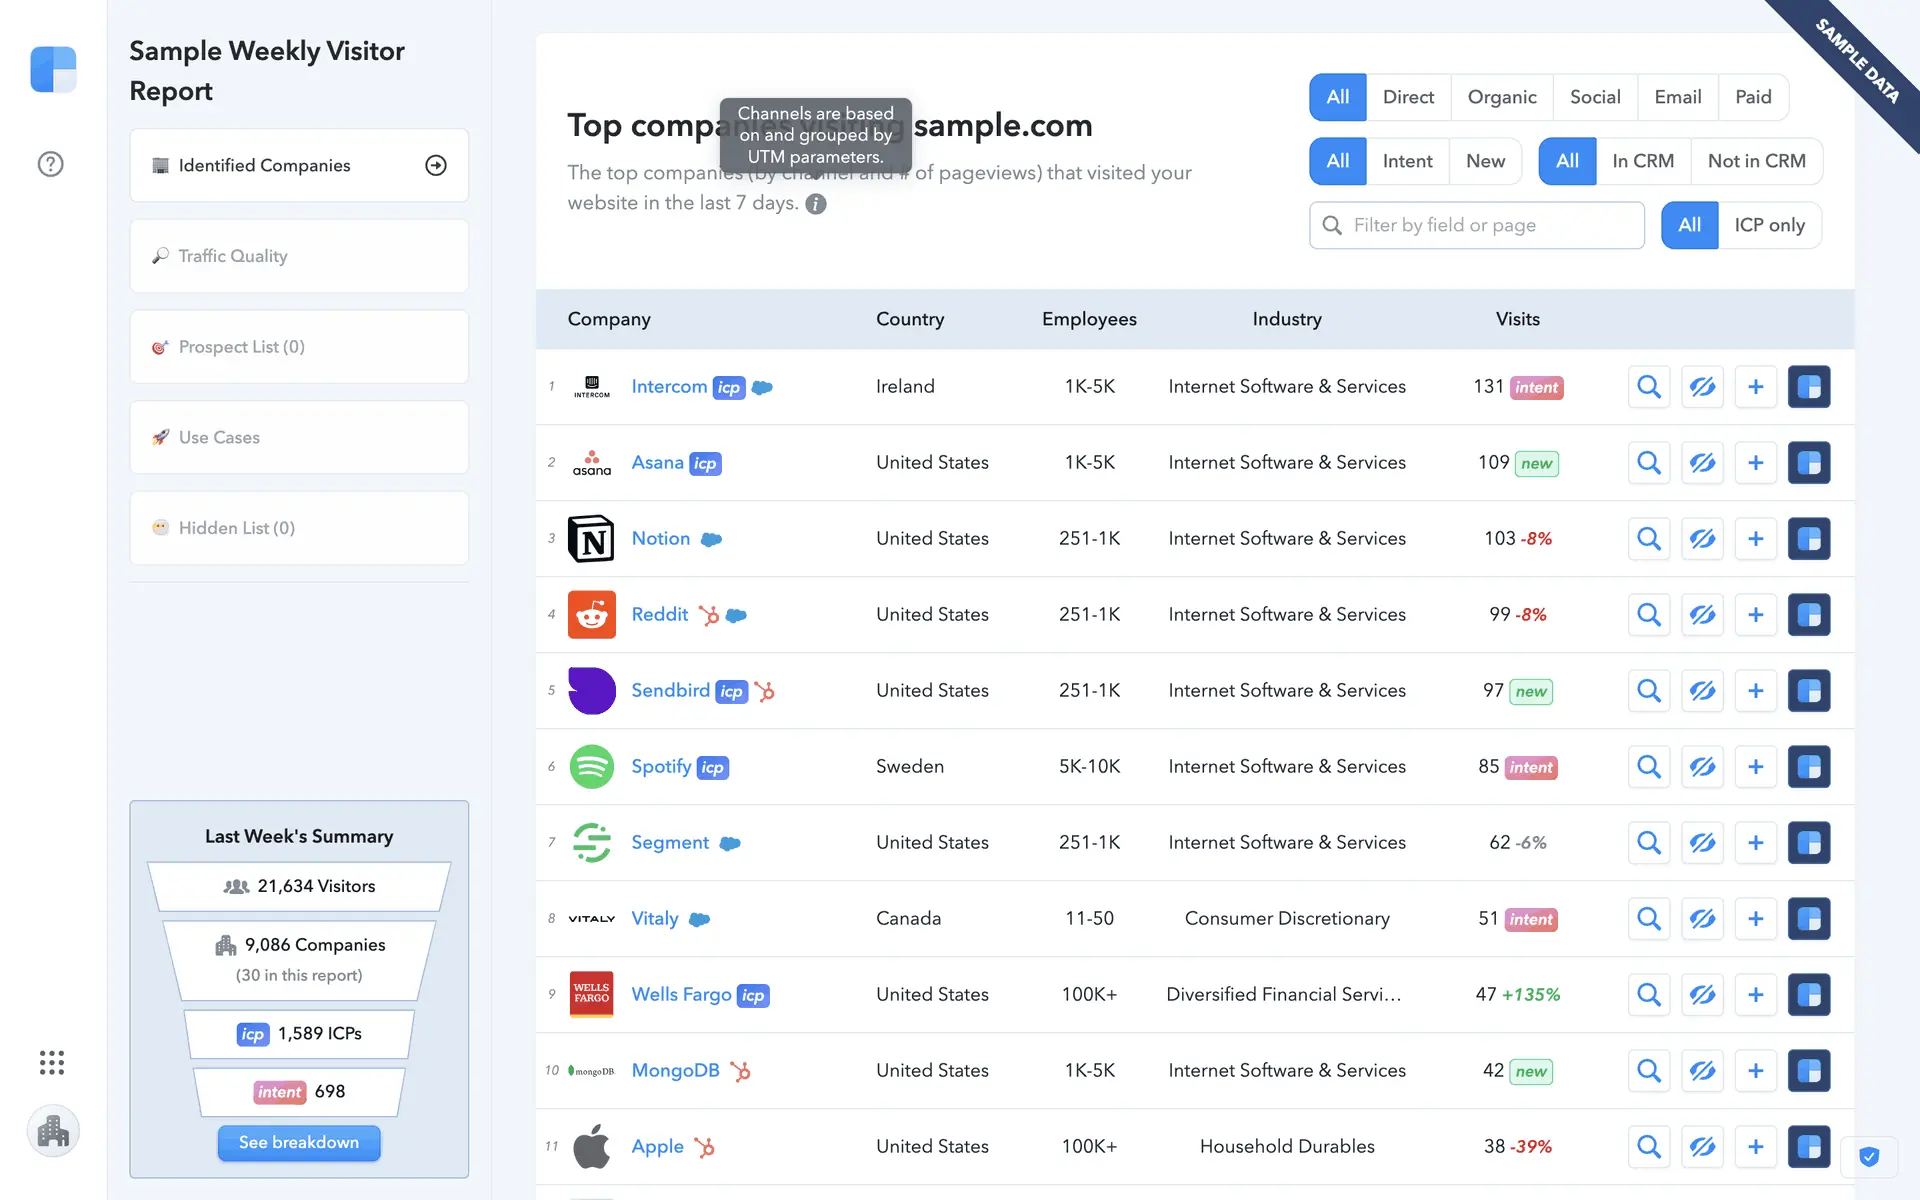Add Notion with the plus icon
This screenshot has height=1200, width=1920.
(x=1755, y=539)
